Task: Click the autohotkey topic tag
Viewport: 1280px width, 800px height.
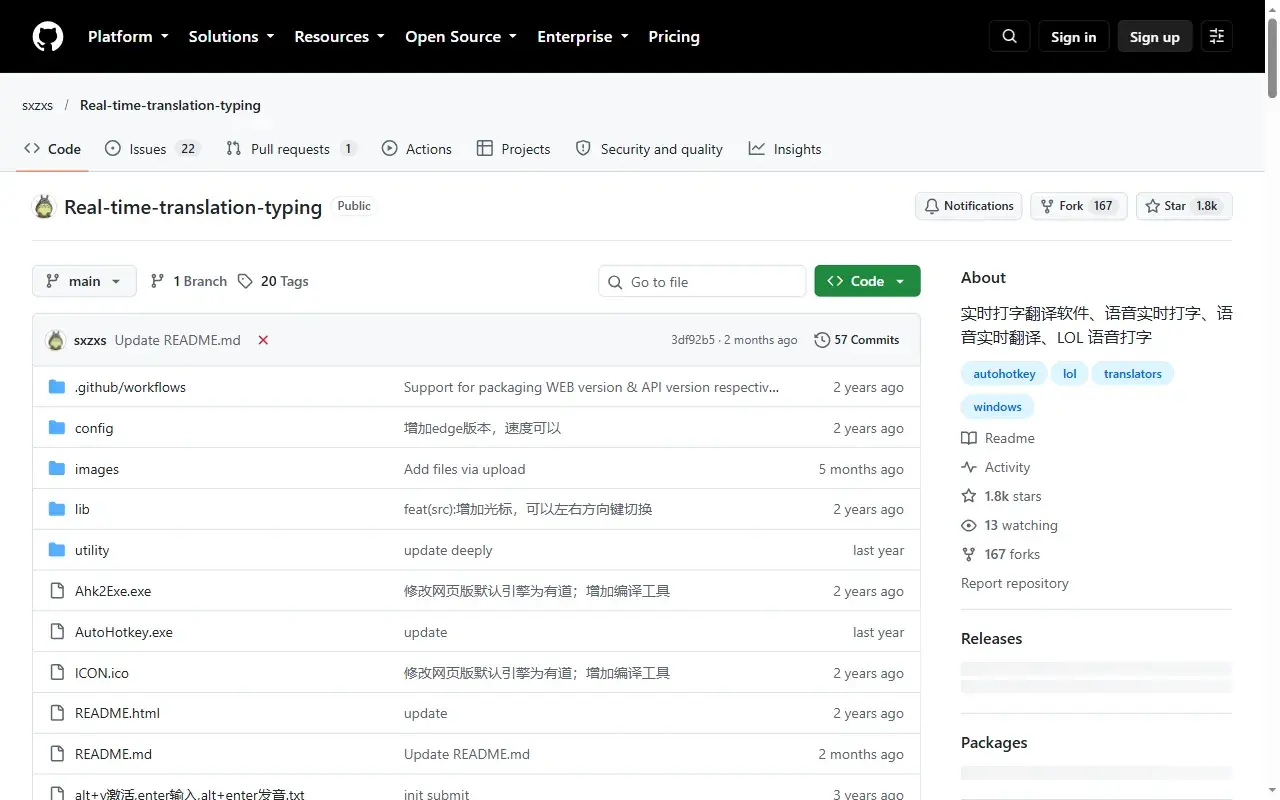Action: 1004,373
